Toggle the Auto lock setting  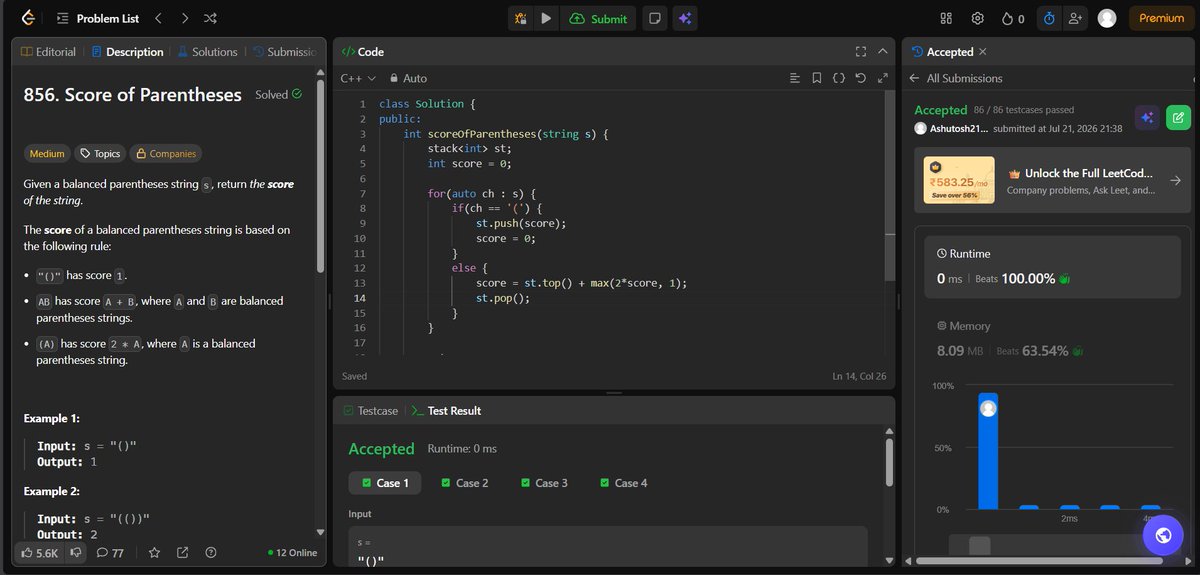(408, 78)
